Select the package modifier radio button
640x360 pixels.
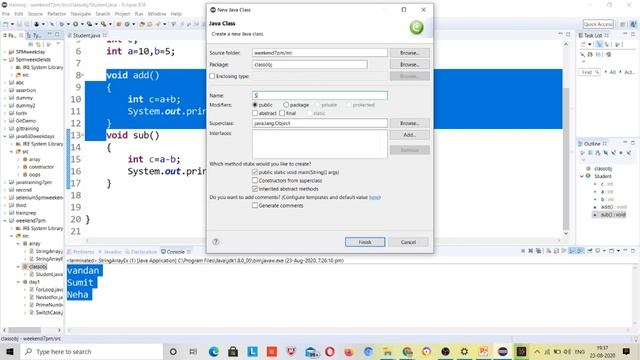click(286, 105)
